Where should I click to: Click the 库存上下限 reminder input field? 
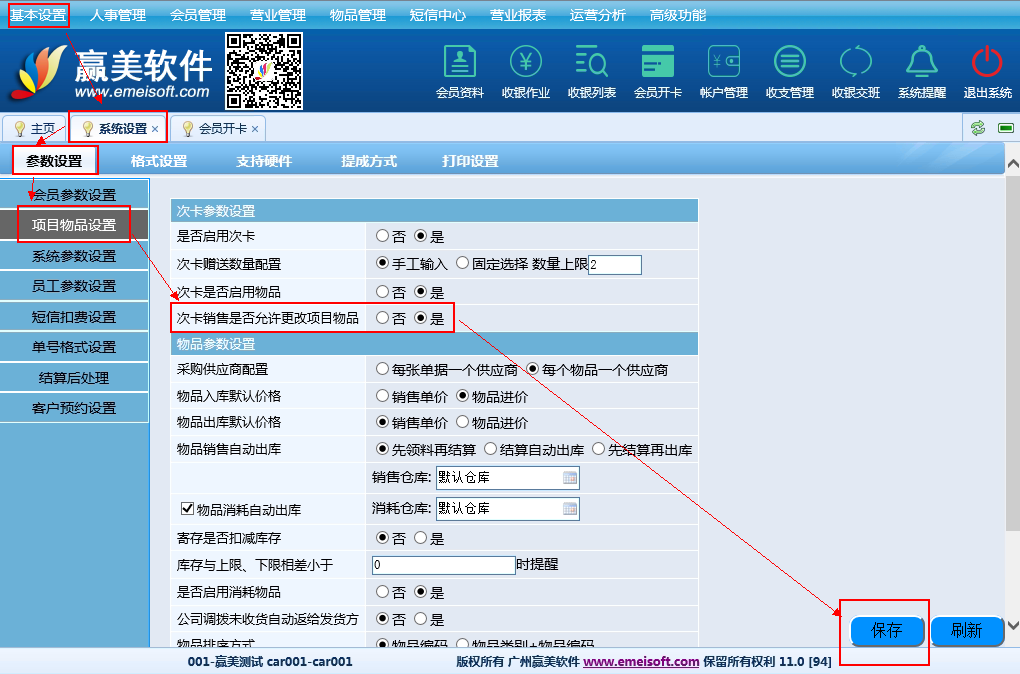pos(443,565)
